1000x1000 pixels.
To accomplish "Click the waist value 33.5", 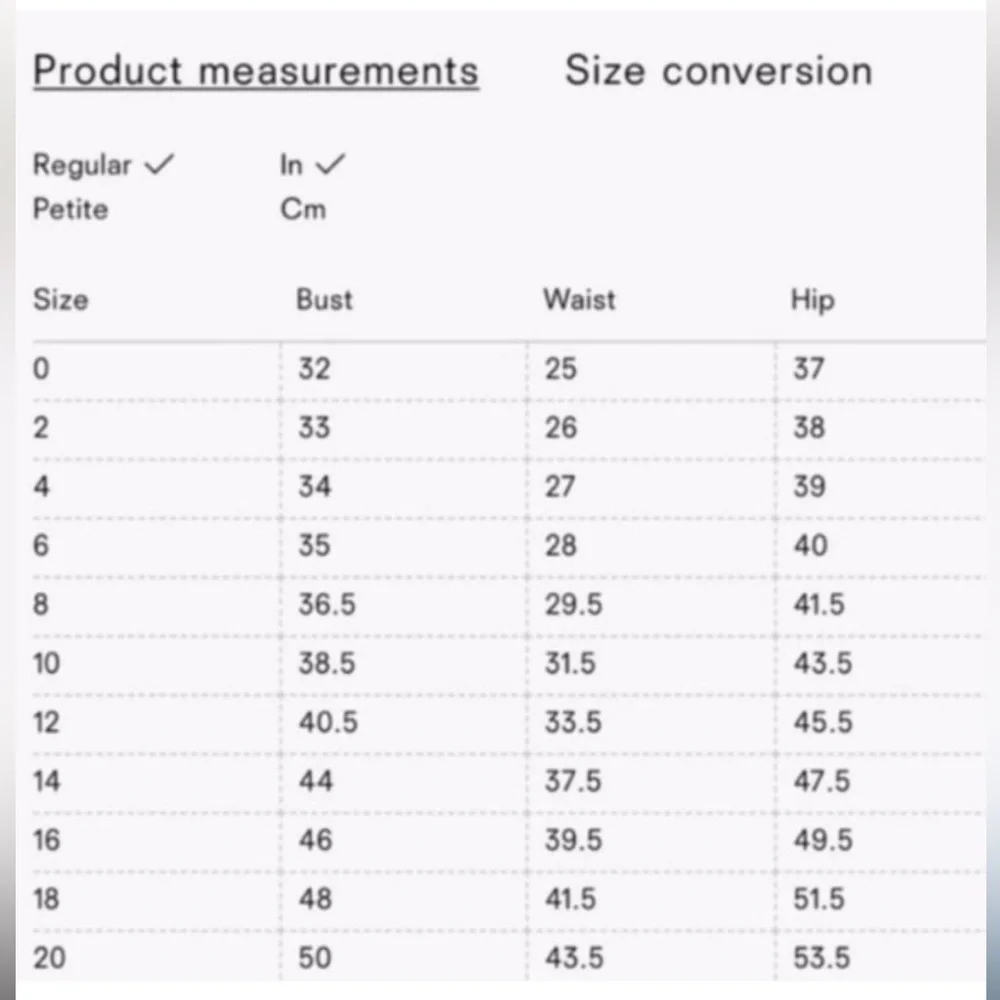I will [573, 722].
